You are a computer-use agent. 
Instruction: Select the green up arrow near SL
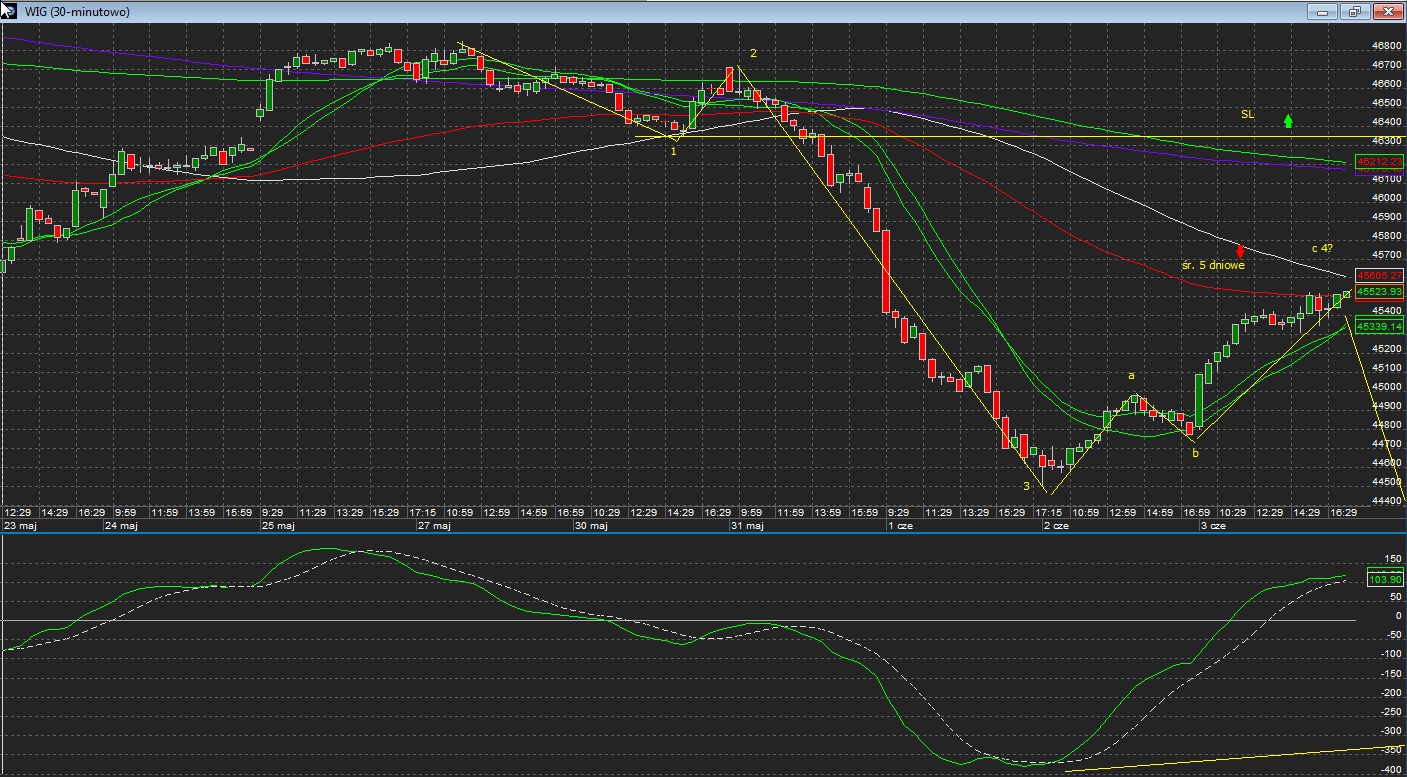[1288, 121]
